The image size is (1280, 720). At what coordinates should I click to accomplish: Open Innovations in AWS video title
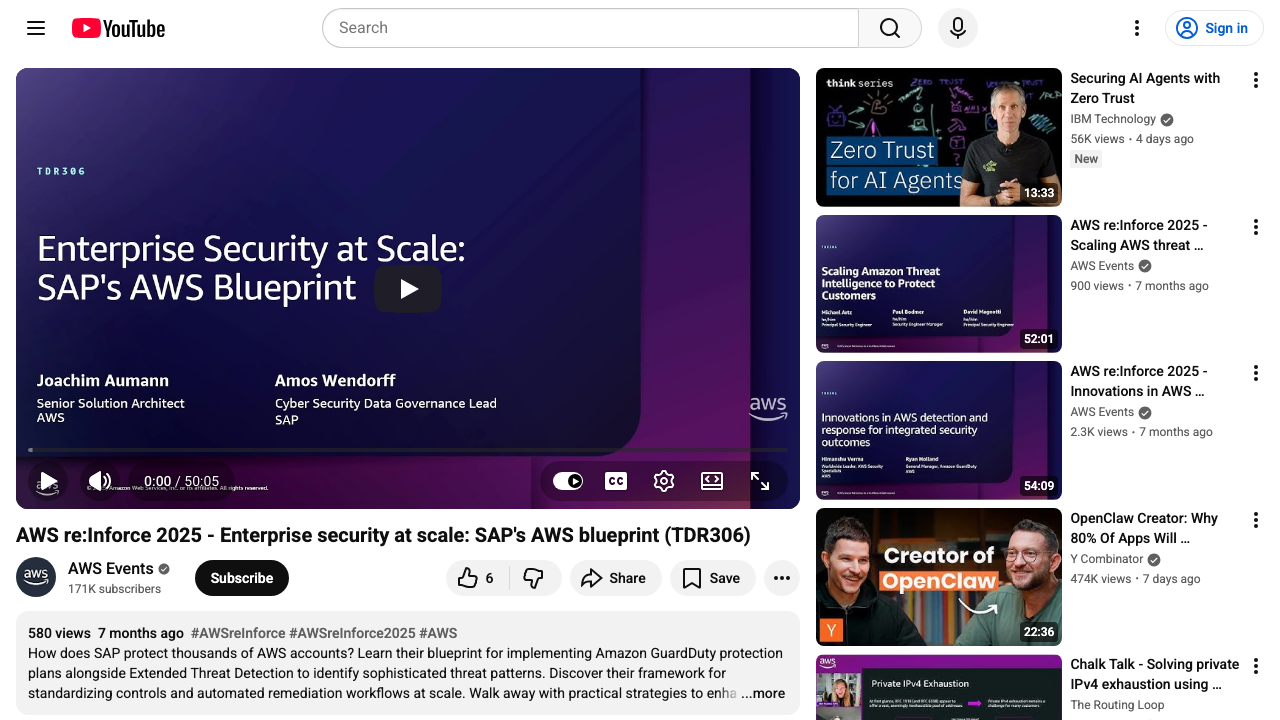(1139, 381)
